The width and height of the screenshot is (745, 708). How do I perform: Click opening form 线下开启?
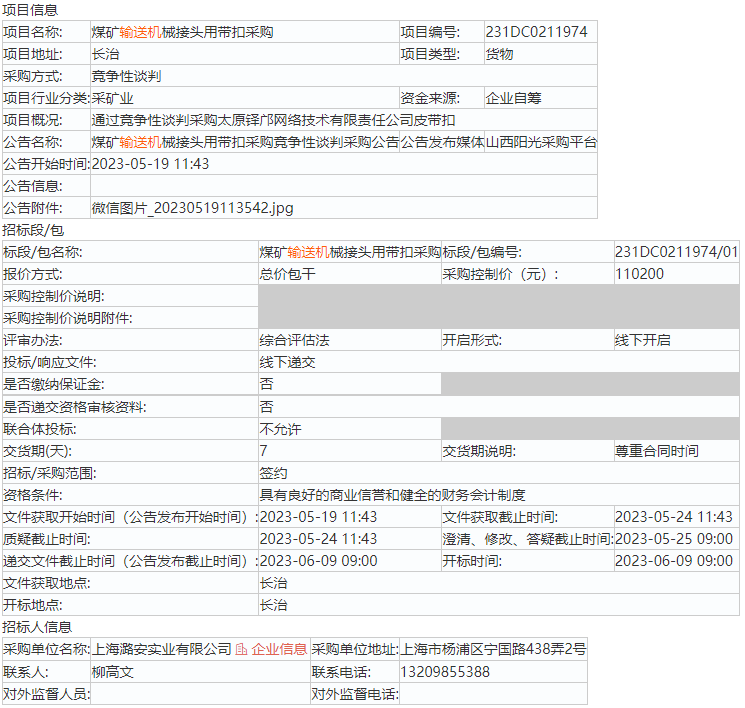[643, 340]
